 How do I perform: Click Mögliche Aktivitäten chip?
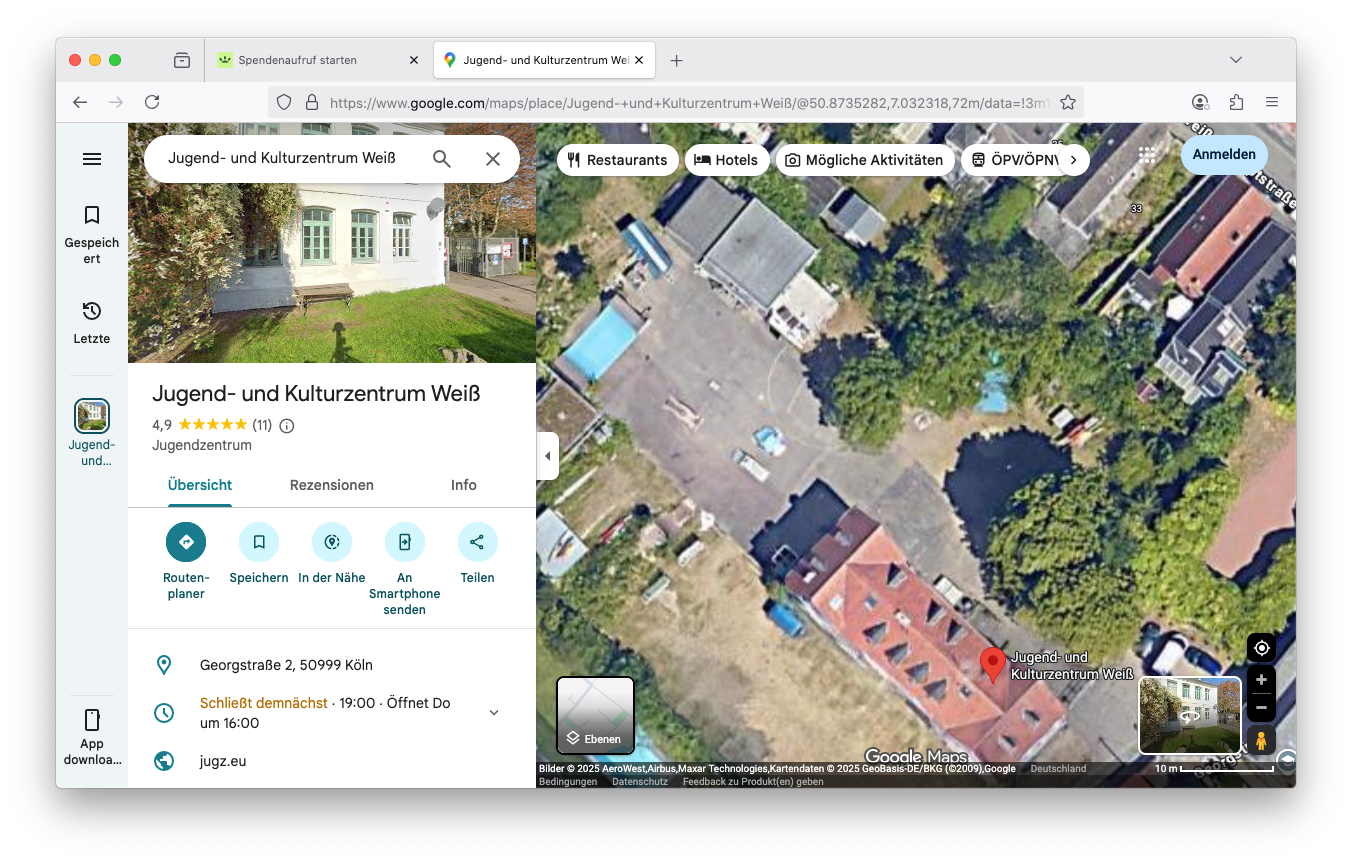tap(864, 160)
